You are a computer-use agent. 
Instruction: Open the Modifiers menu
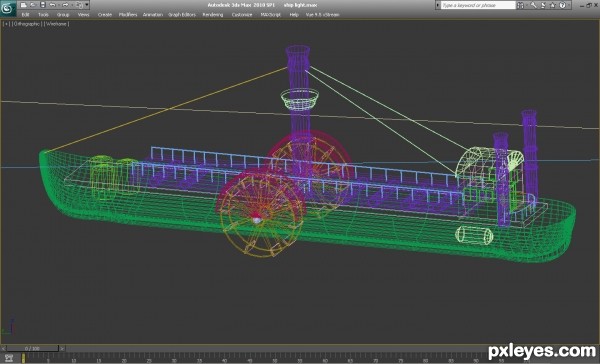(x=128, y=15)
